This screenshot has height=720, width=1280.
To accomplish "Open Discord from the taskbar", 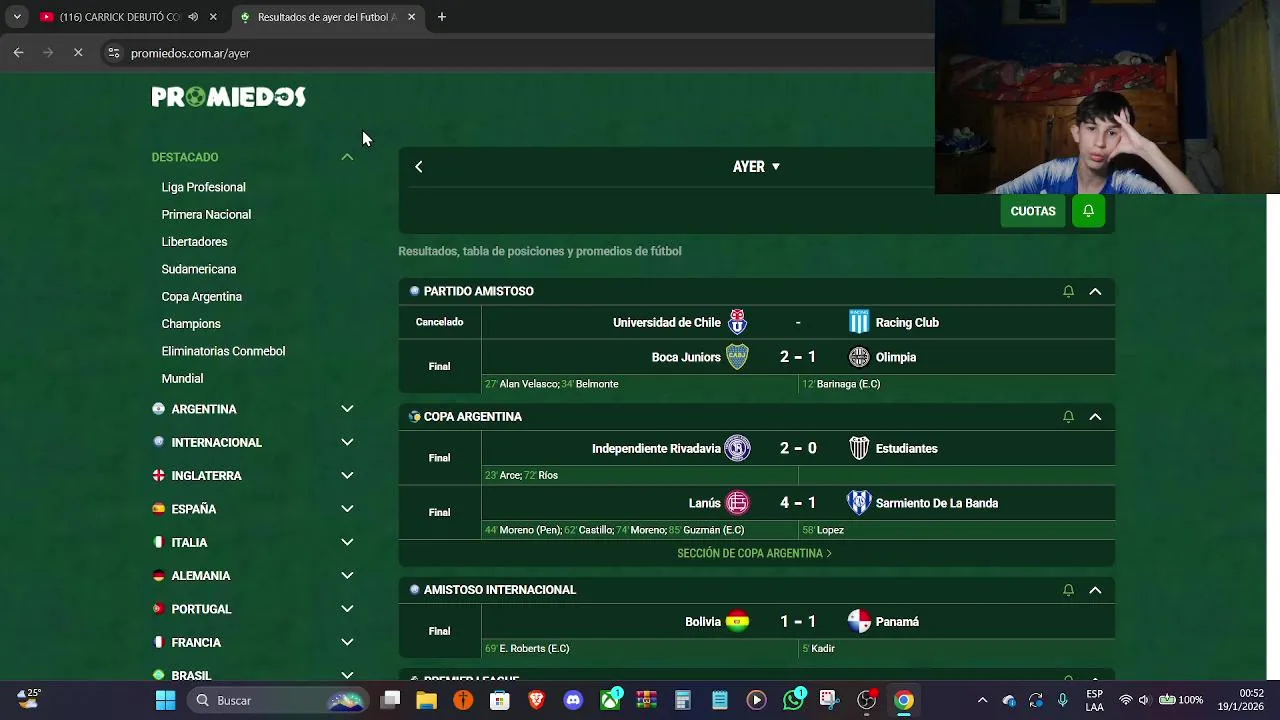I will coord(573,700).
